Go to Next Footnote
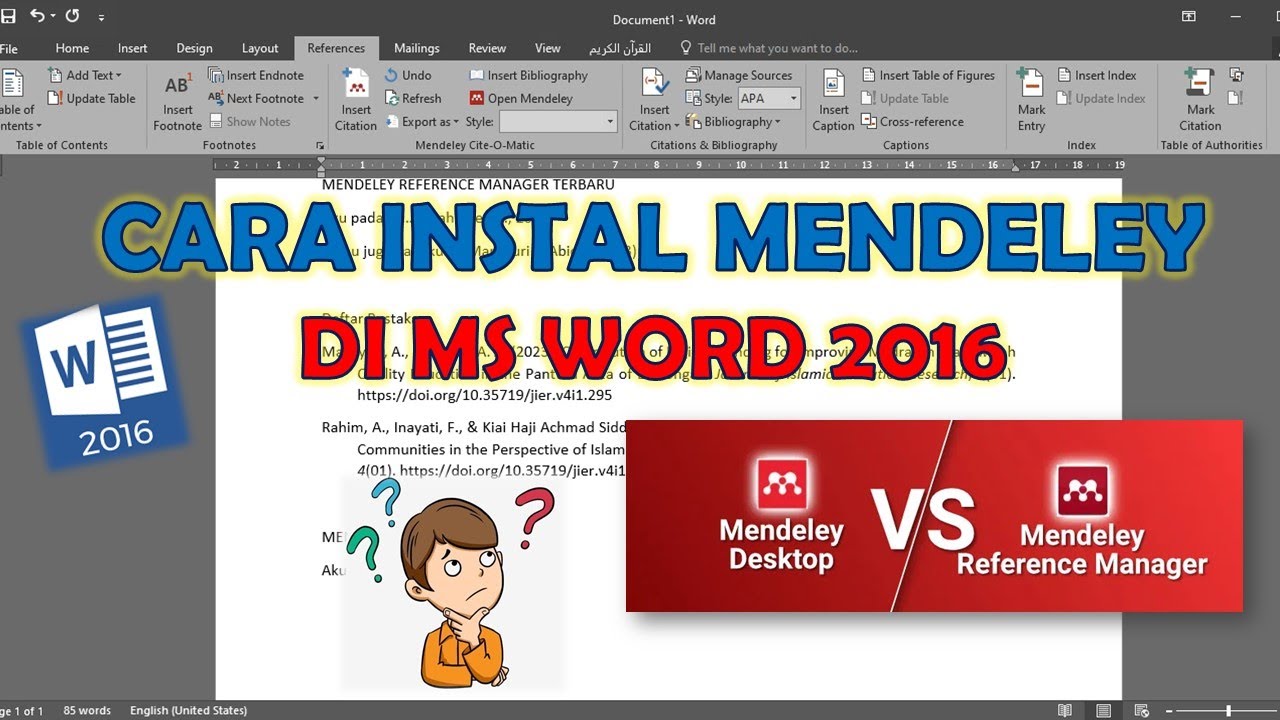Viewport: 1280px width, 720px height. click(x=256, y=98)
